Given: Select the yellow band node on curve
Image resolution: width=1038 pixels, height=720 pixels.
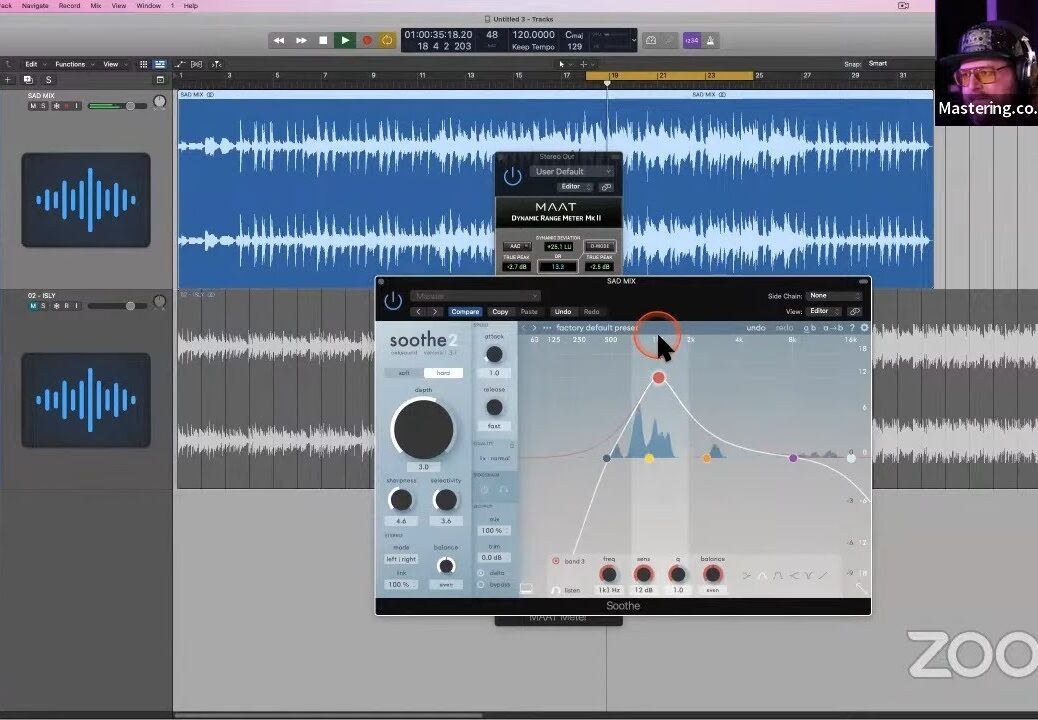Looking at the screenshot, I should click(649, 458).
